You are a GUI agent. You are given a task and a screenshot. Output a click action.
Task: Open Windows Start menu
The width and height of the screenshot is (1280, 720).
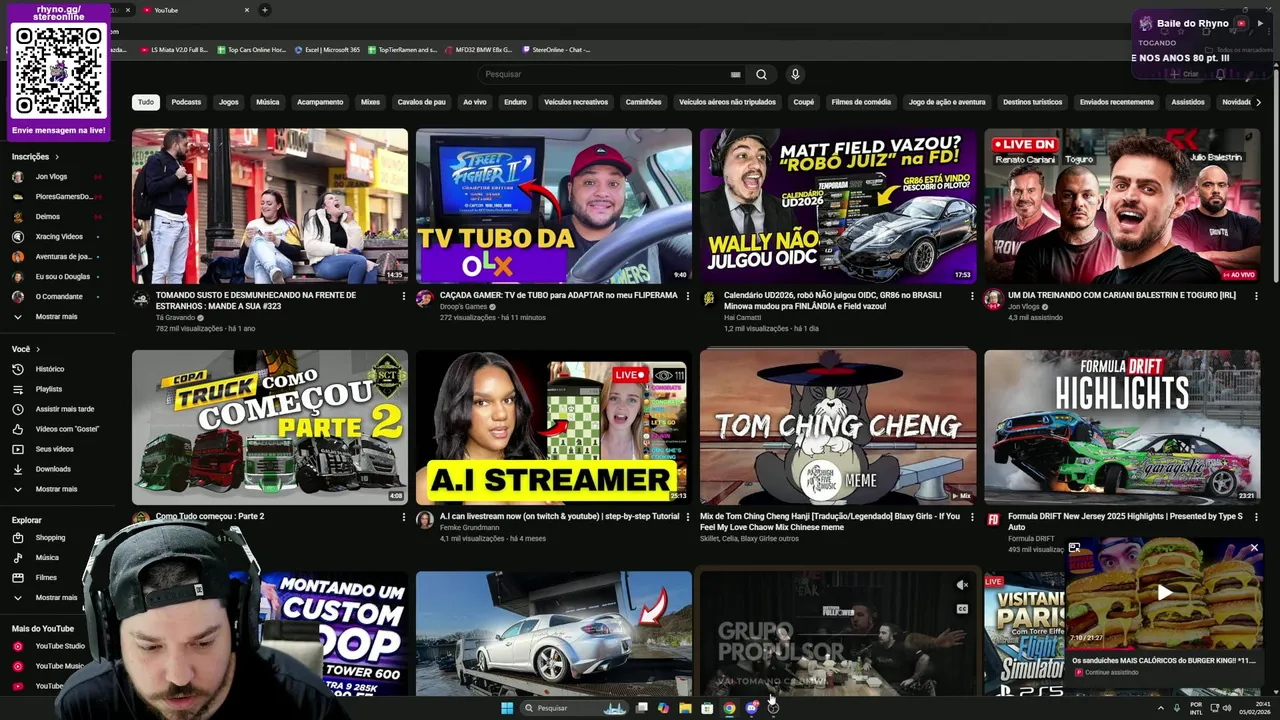[507, 708]
